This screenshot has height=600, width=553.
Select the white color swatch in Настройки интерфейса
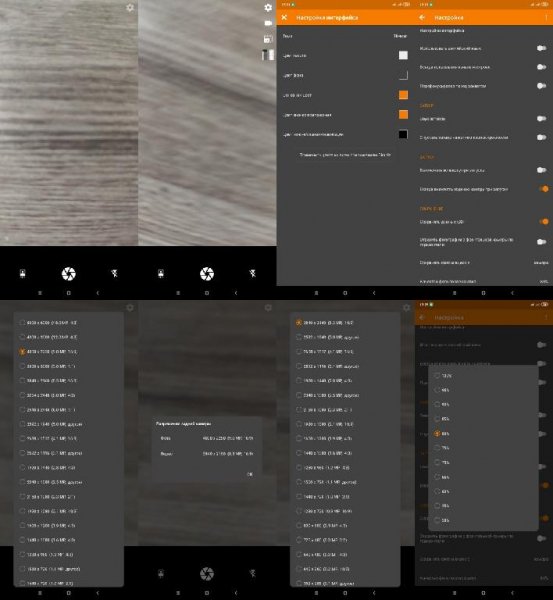(403, 55)
